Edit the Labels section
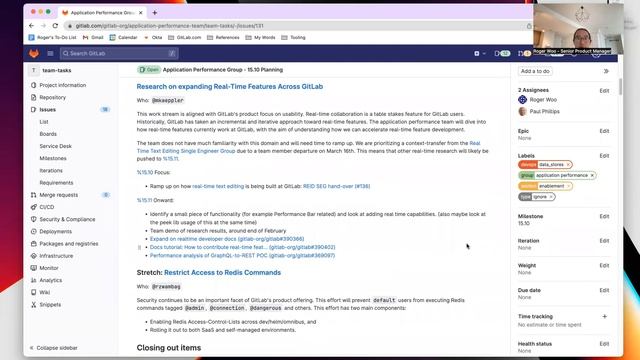Screen dimensions: 640x360 (x=604, y=156)
